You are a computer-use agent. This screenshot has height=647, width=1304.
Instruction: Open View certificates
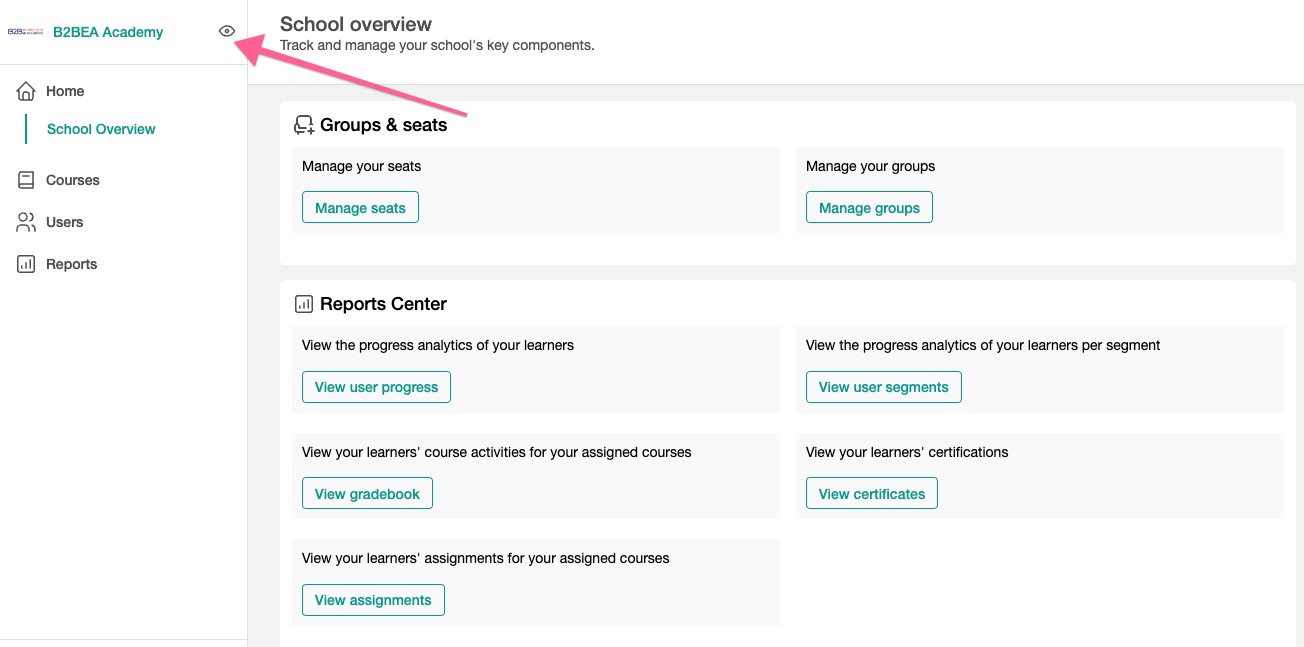coord(871,494)
